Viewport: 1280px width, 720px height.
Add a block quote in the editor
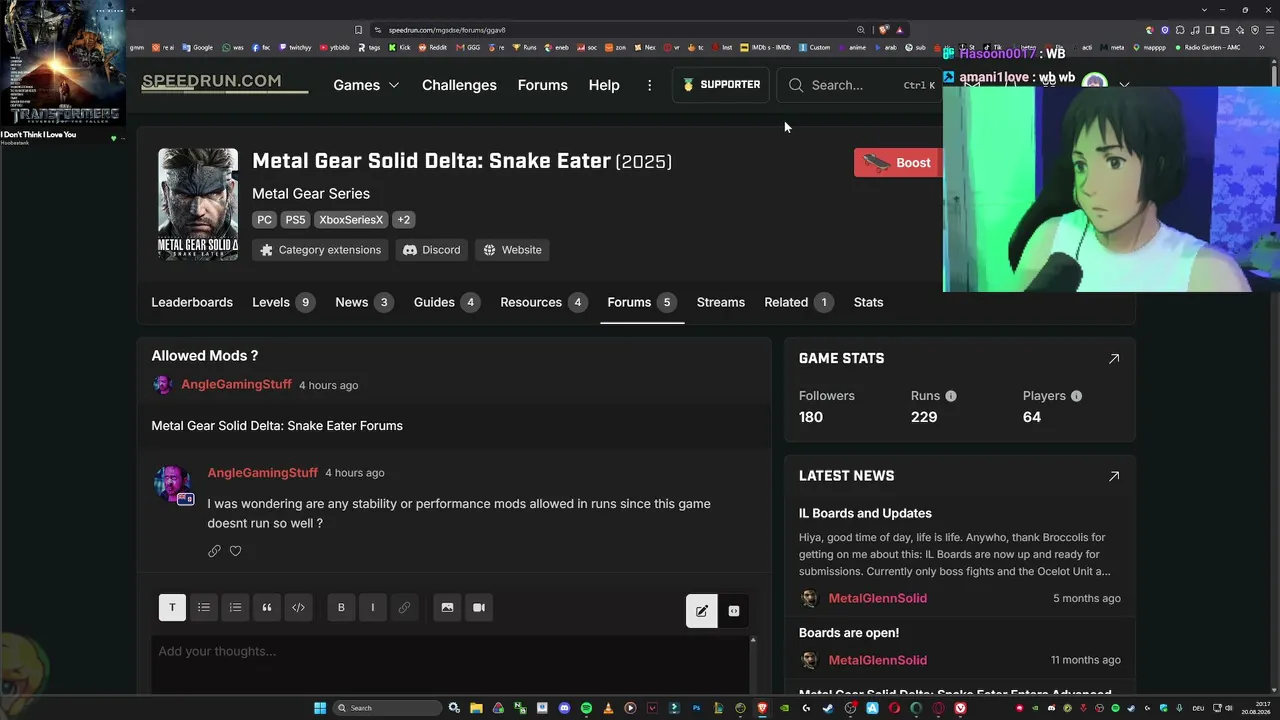267,607
